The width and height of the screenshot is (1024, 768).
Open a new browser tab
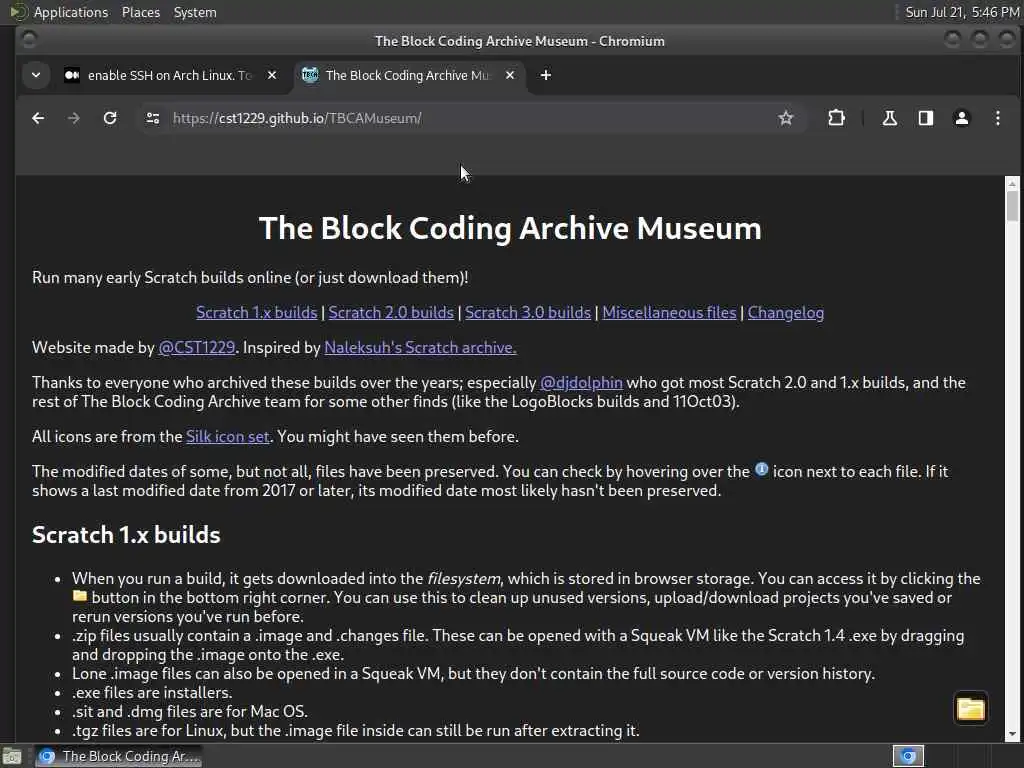click(546, 76)
